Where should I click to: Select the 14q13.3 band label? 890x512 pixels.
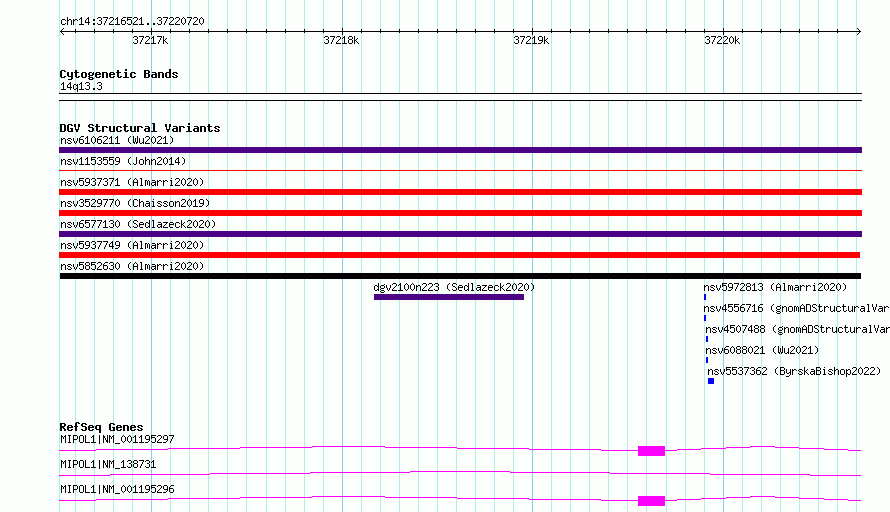tap(81, 86)
